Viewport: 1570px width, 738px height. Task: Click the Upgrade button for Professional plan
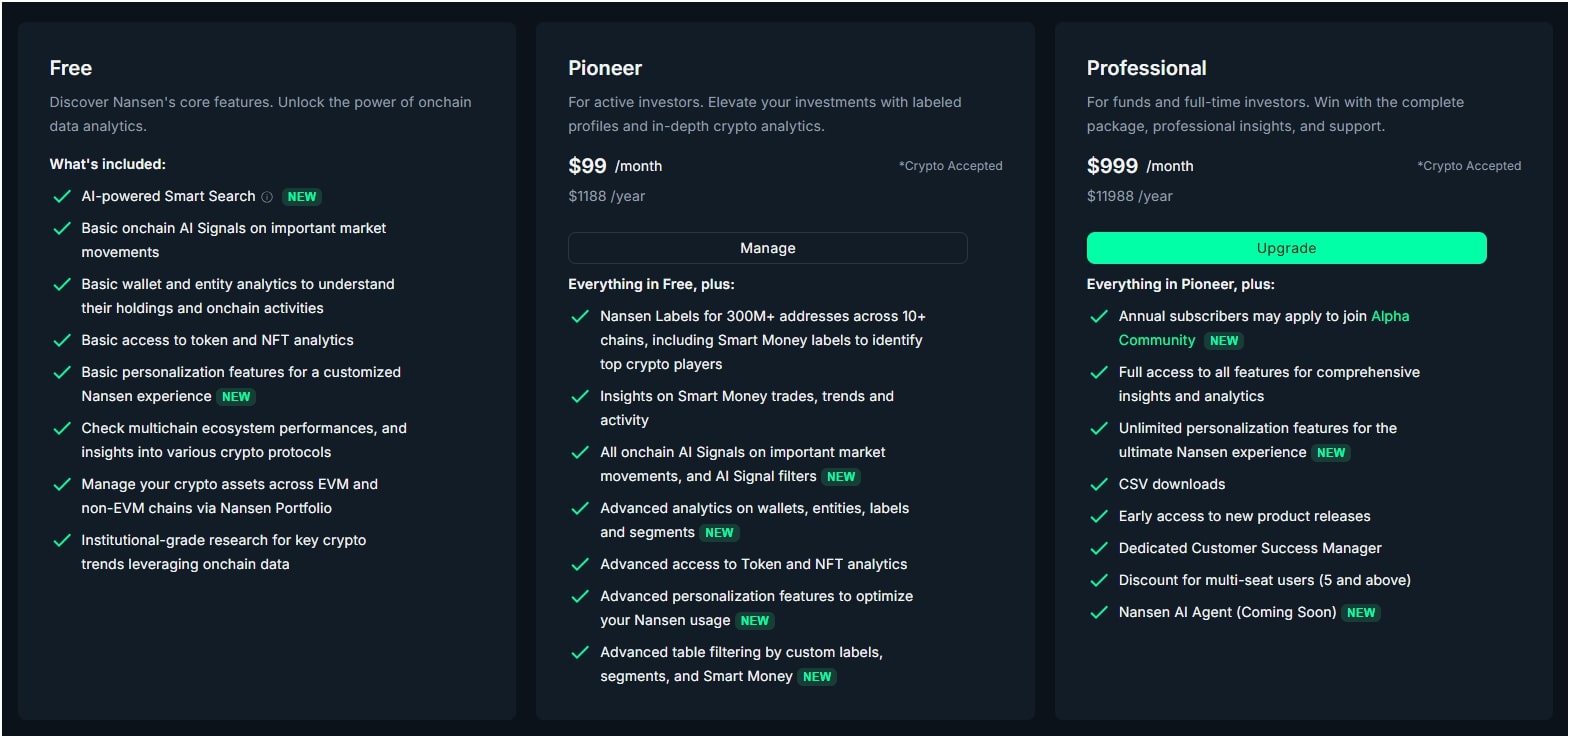coord(1286,248)
